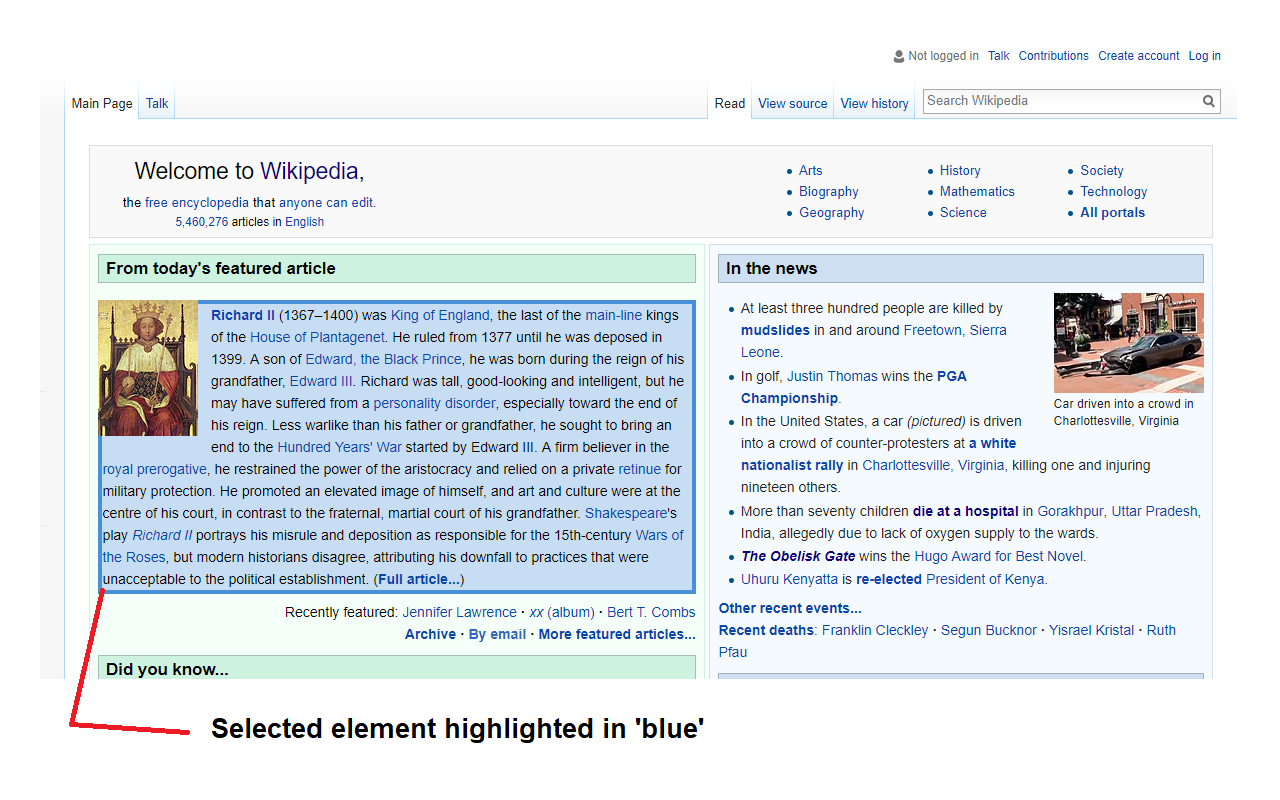Screen dimensions: 1280x800
Task: Open the Charlottesville car crash photo
Action: coord(1129,343)
